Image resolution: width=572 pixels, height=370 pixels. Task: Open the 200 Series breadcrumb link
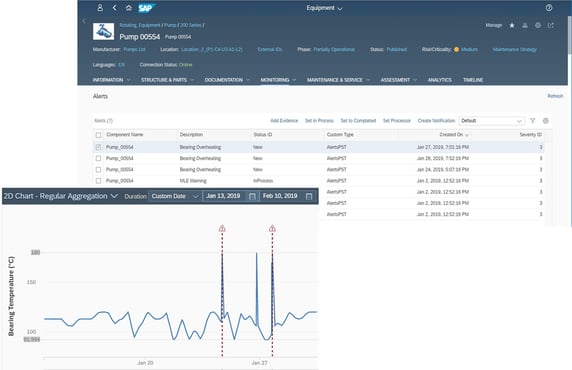point(190,25)
